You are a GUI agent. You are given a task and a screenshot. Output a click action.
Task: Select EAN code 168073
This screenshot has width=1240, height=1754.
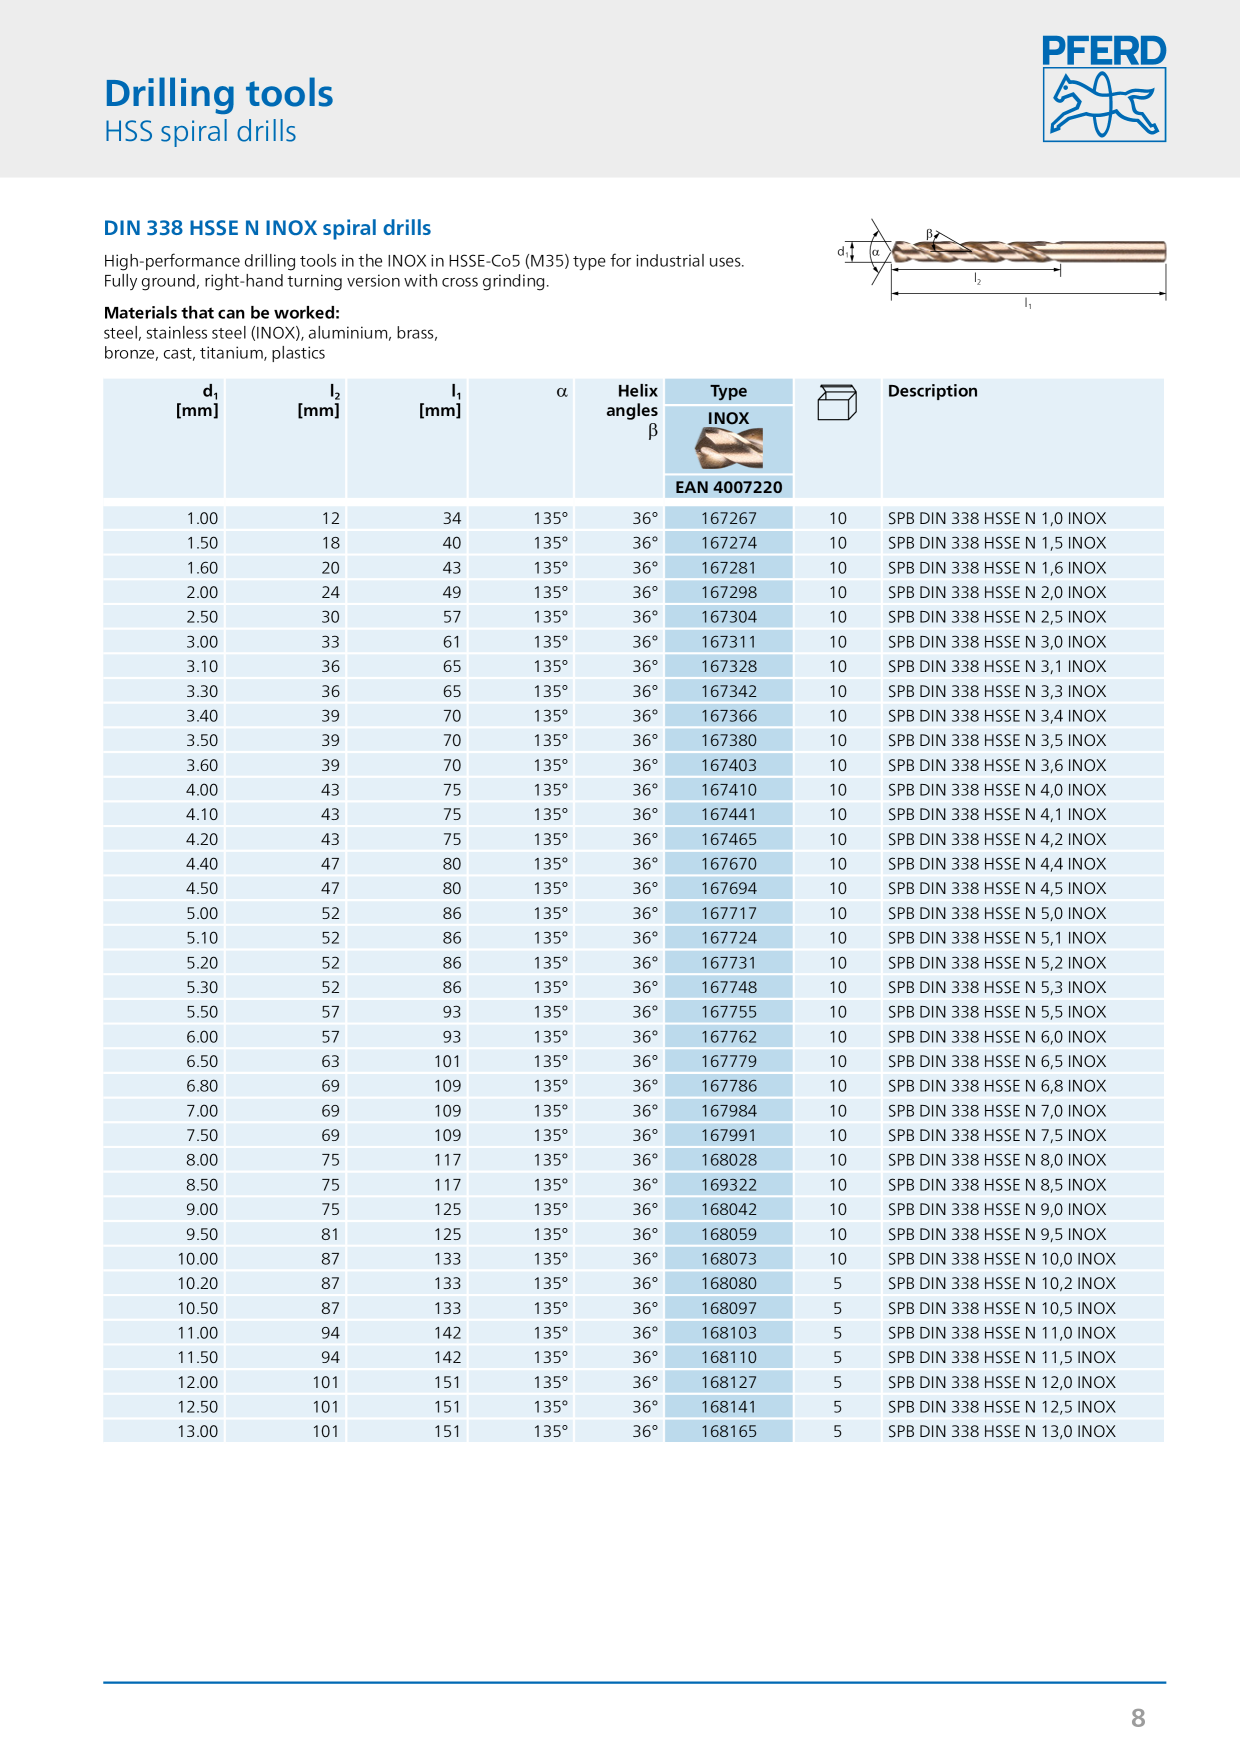(x=729, y=1259)
